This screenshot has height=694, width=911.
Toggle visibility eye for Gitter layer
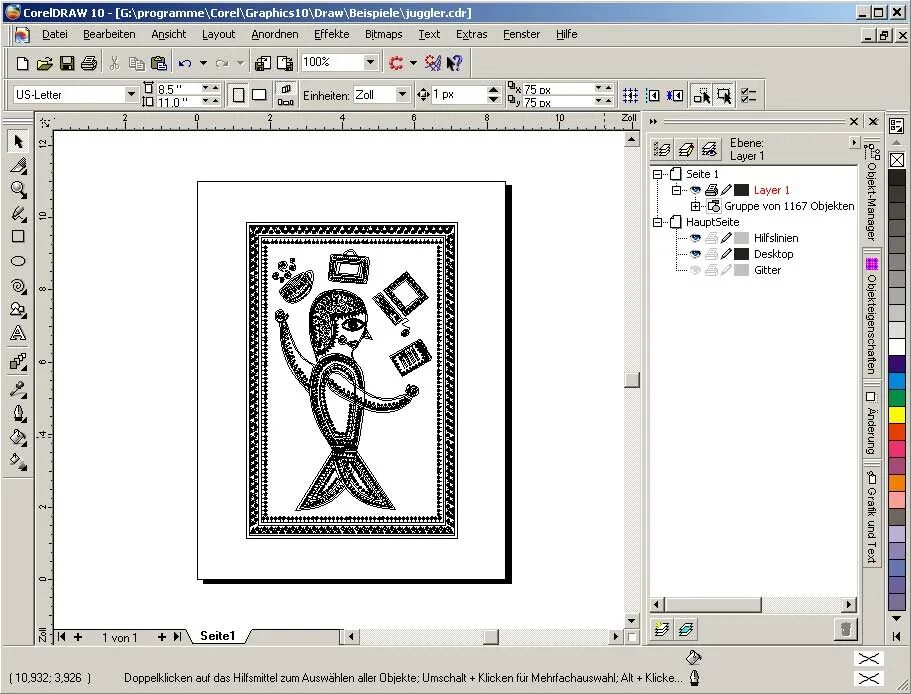click(x=695, y=269)
